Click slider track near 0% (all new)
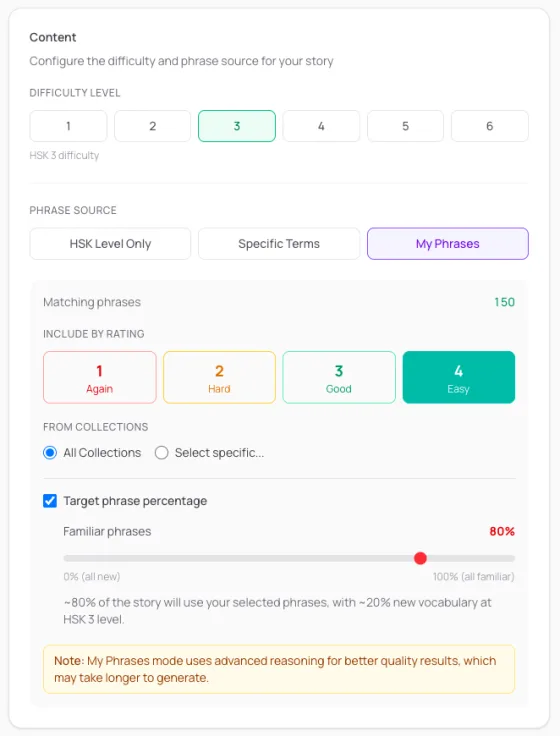This screenshot has height=736, width=560. coord(70,559)
